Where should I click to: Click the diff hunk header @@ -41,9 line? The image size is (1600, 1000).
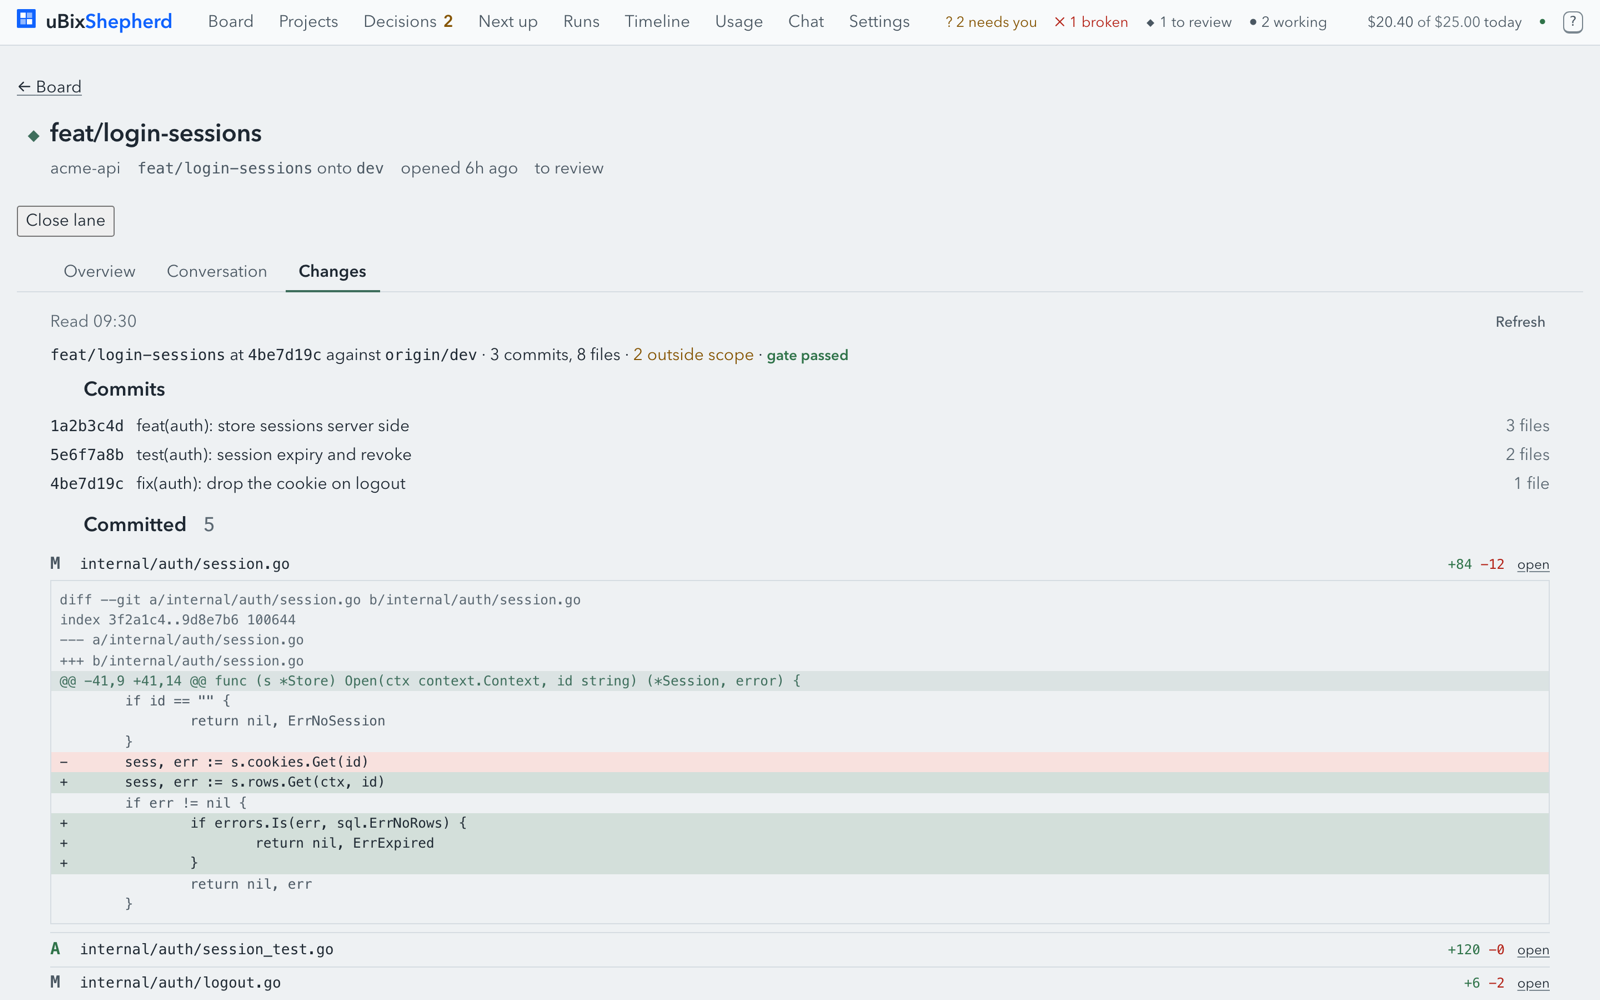(x=800, y=681)
